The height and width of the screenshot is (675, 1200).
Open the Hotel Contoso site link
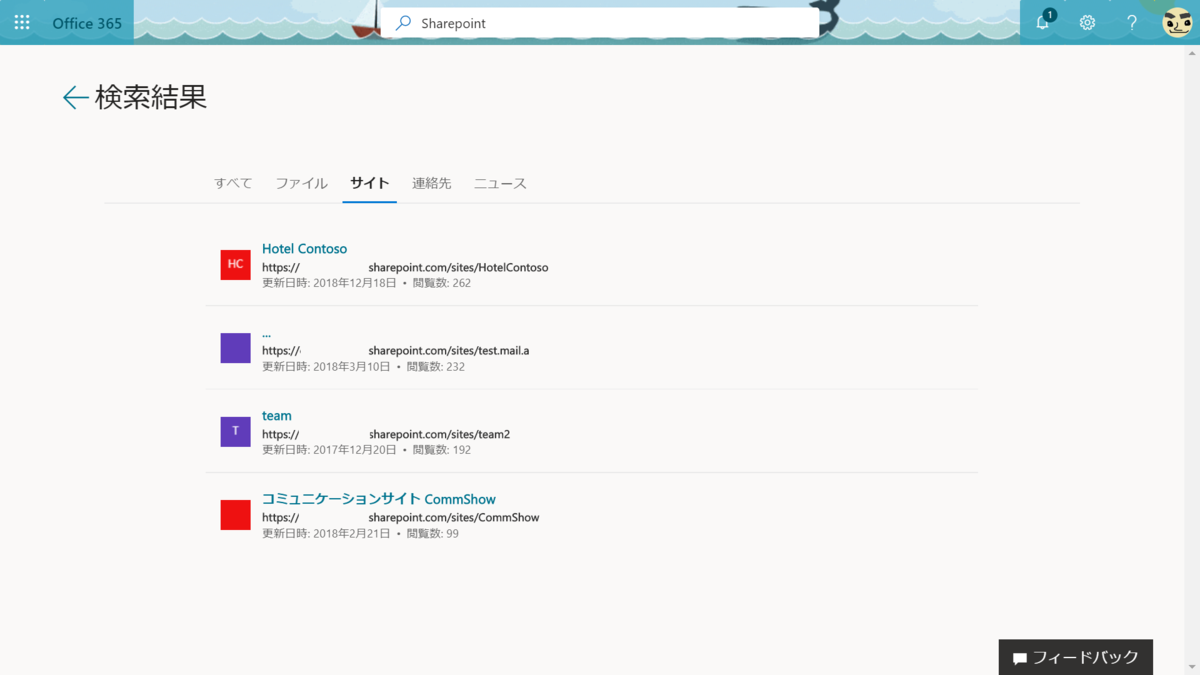click(x=304, y=249)
